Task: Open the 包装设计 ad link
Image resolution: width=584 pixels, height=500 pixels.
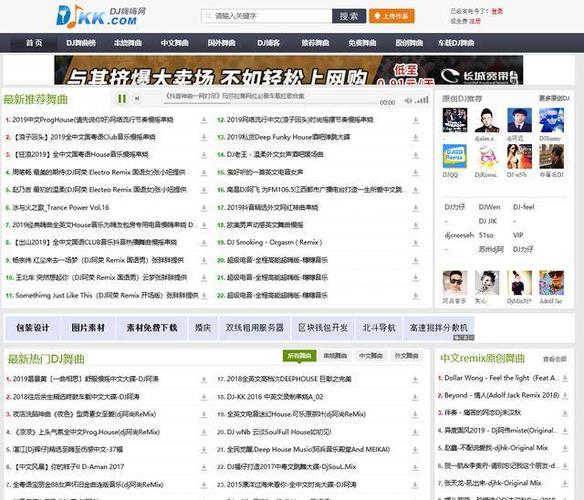Action: pyautogui.click(x=32, y=328)
